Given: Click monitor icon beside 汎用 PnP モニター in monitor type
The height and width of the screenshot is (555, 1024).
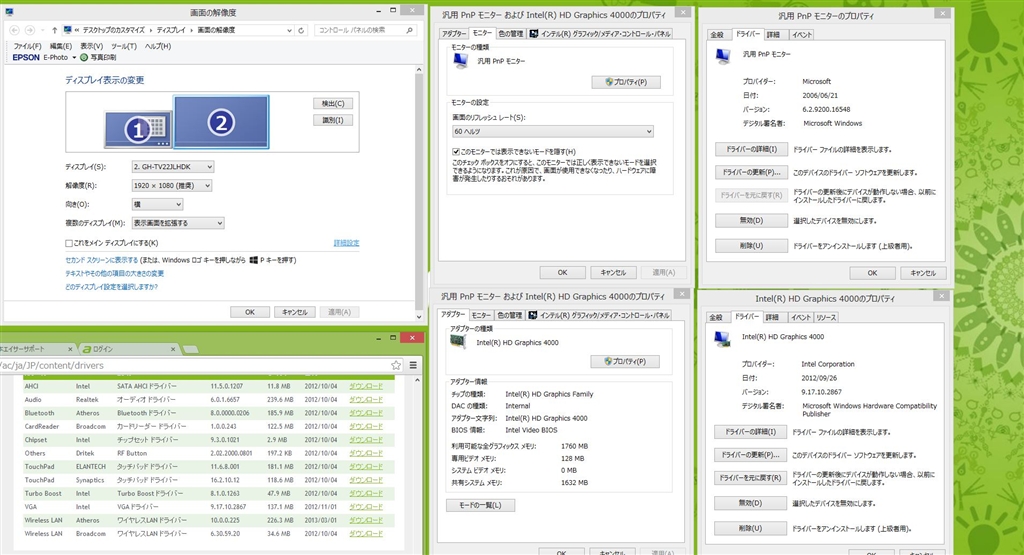Looking at the screenshot, I should click(460, 61).
